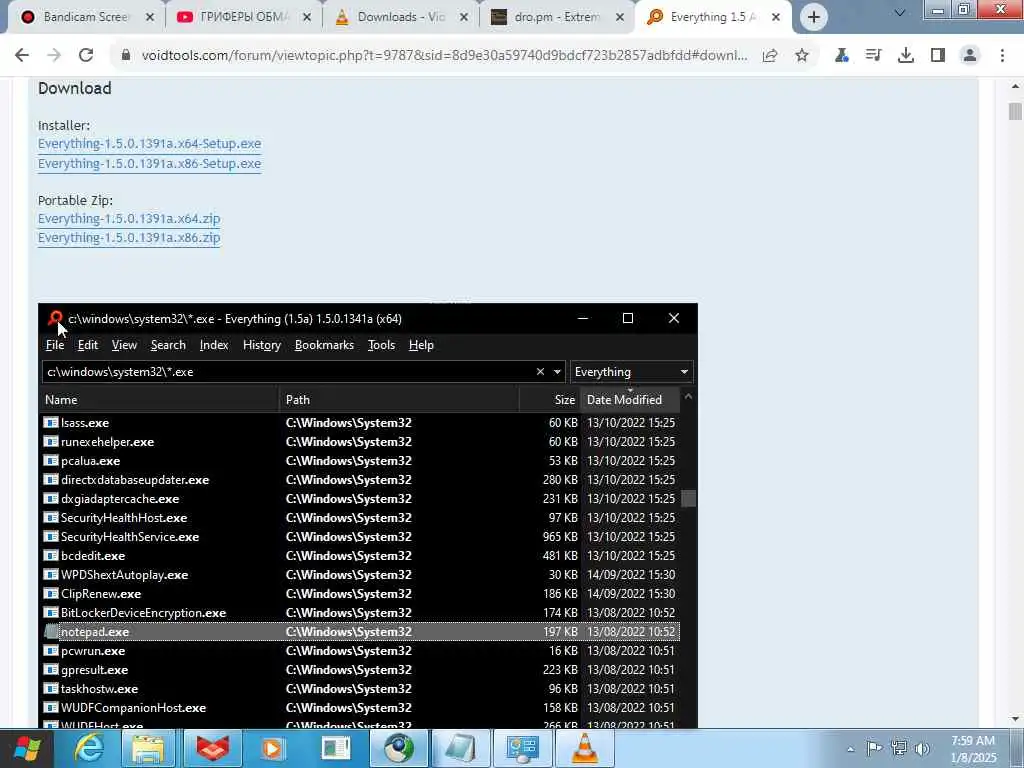Open the media controls toolbar icon
The height and width of the screenshot is (768, 1024).
[x=874, y=56]
